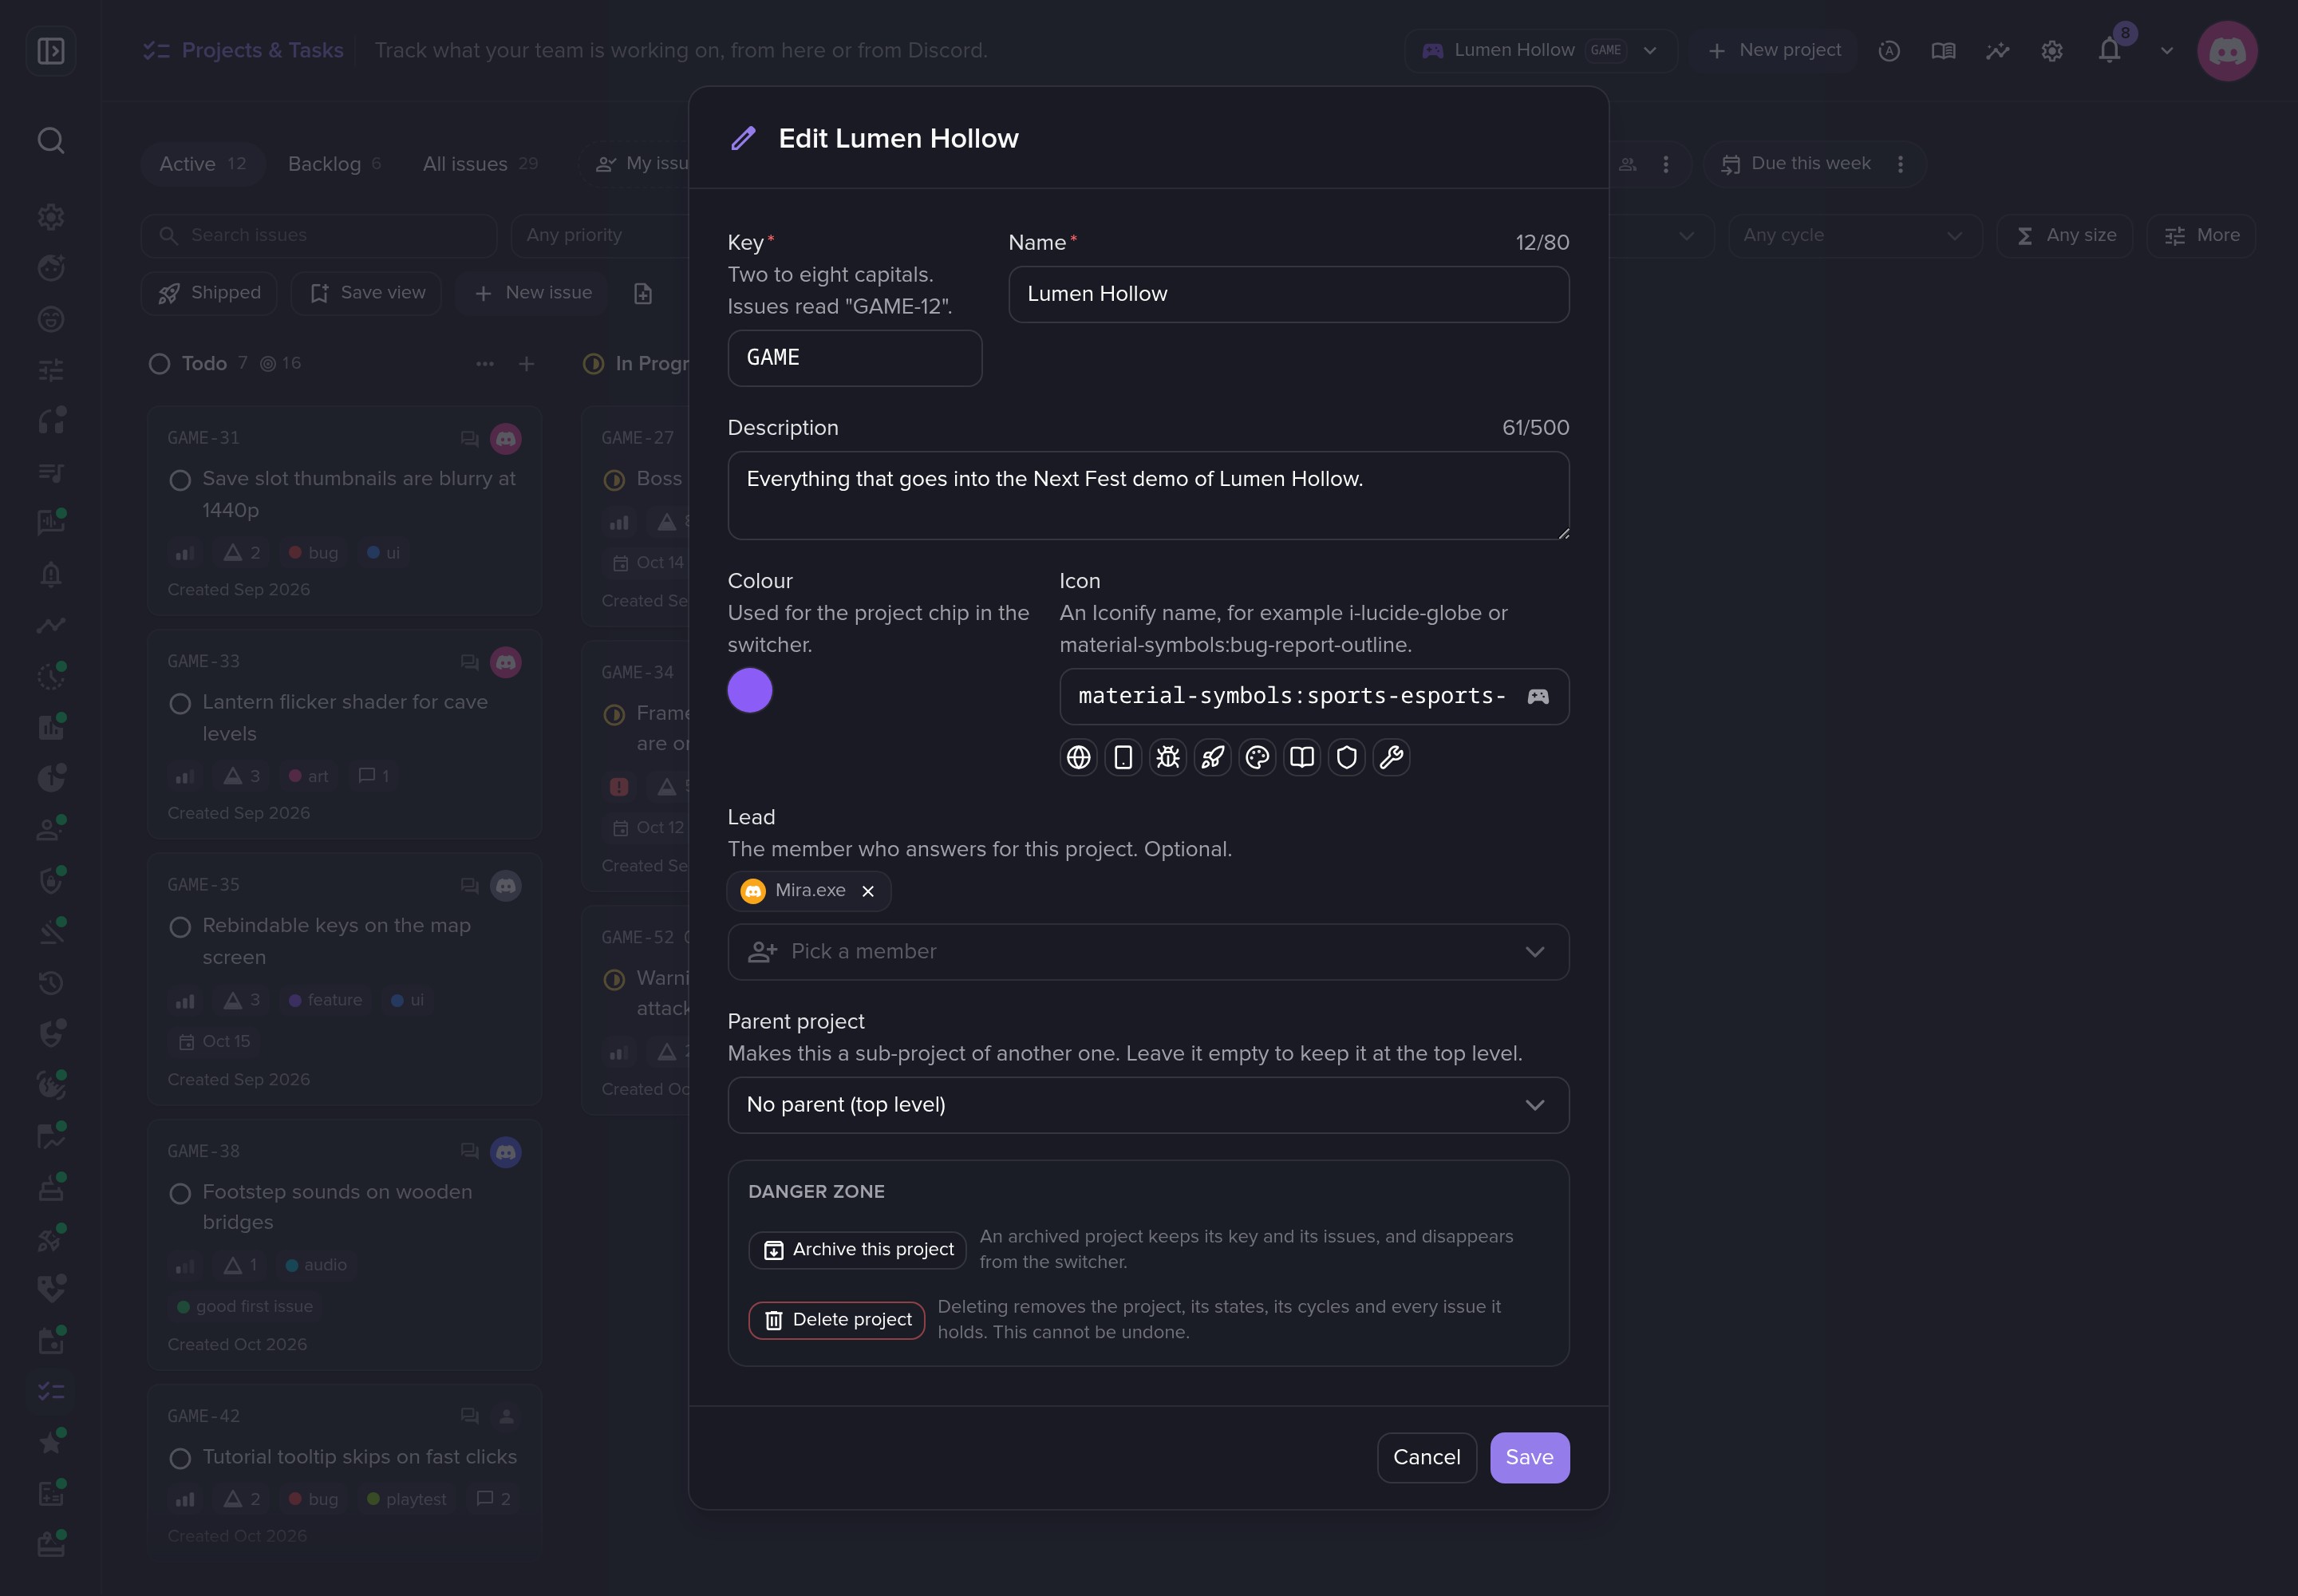This screenshot has width=2298, height=1596.
Task: Add an issue to the Todo column
Action: (527, 364)
